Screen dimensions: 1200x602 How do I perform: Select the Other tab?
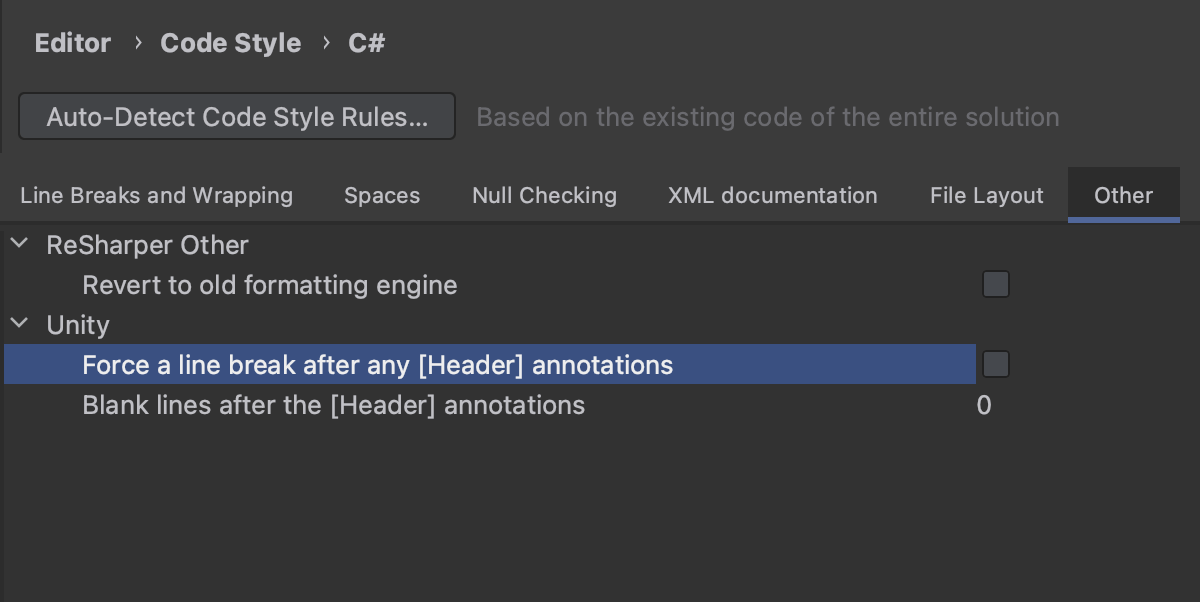[1123, 196]
